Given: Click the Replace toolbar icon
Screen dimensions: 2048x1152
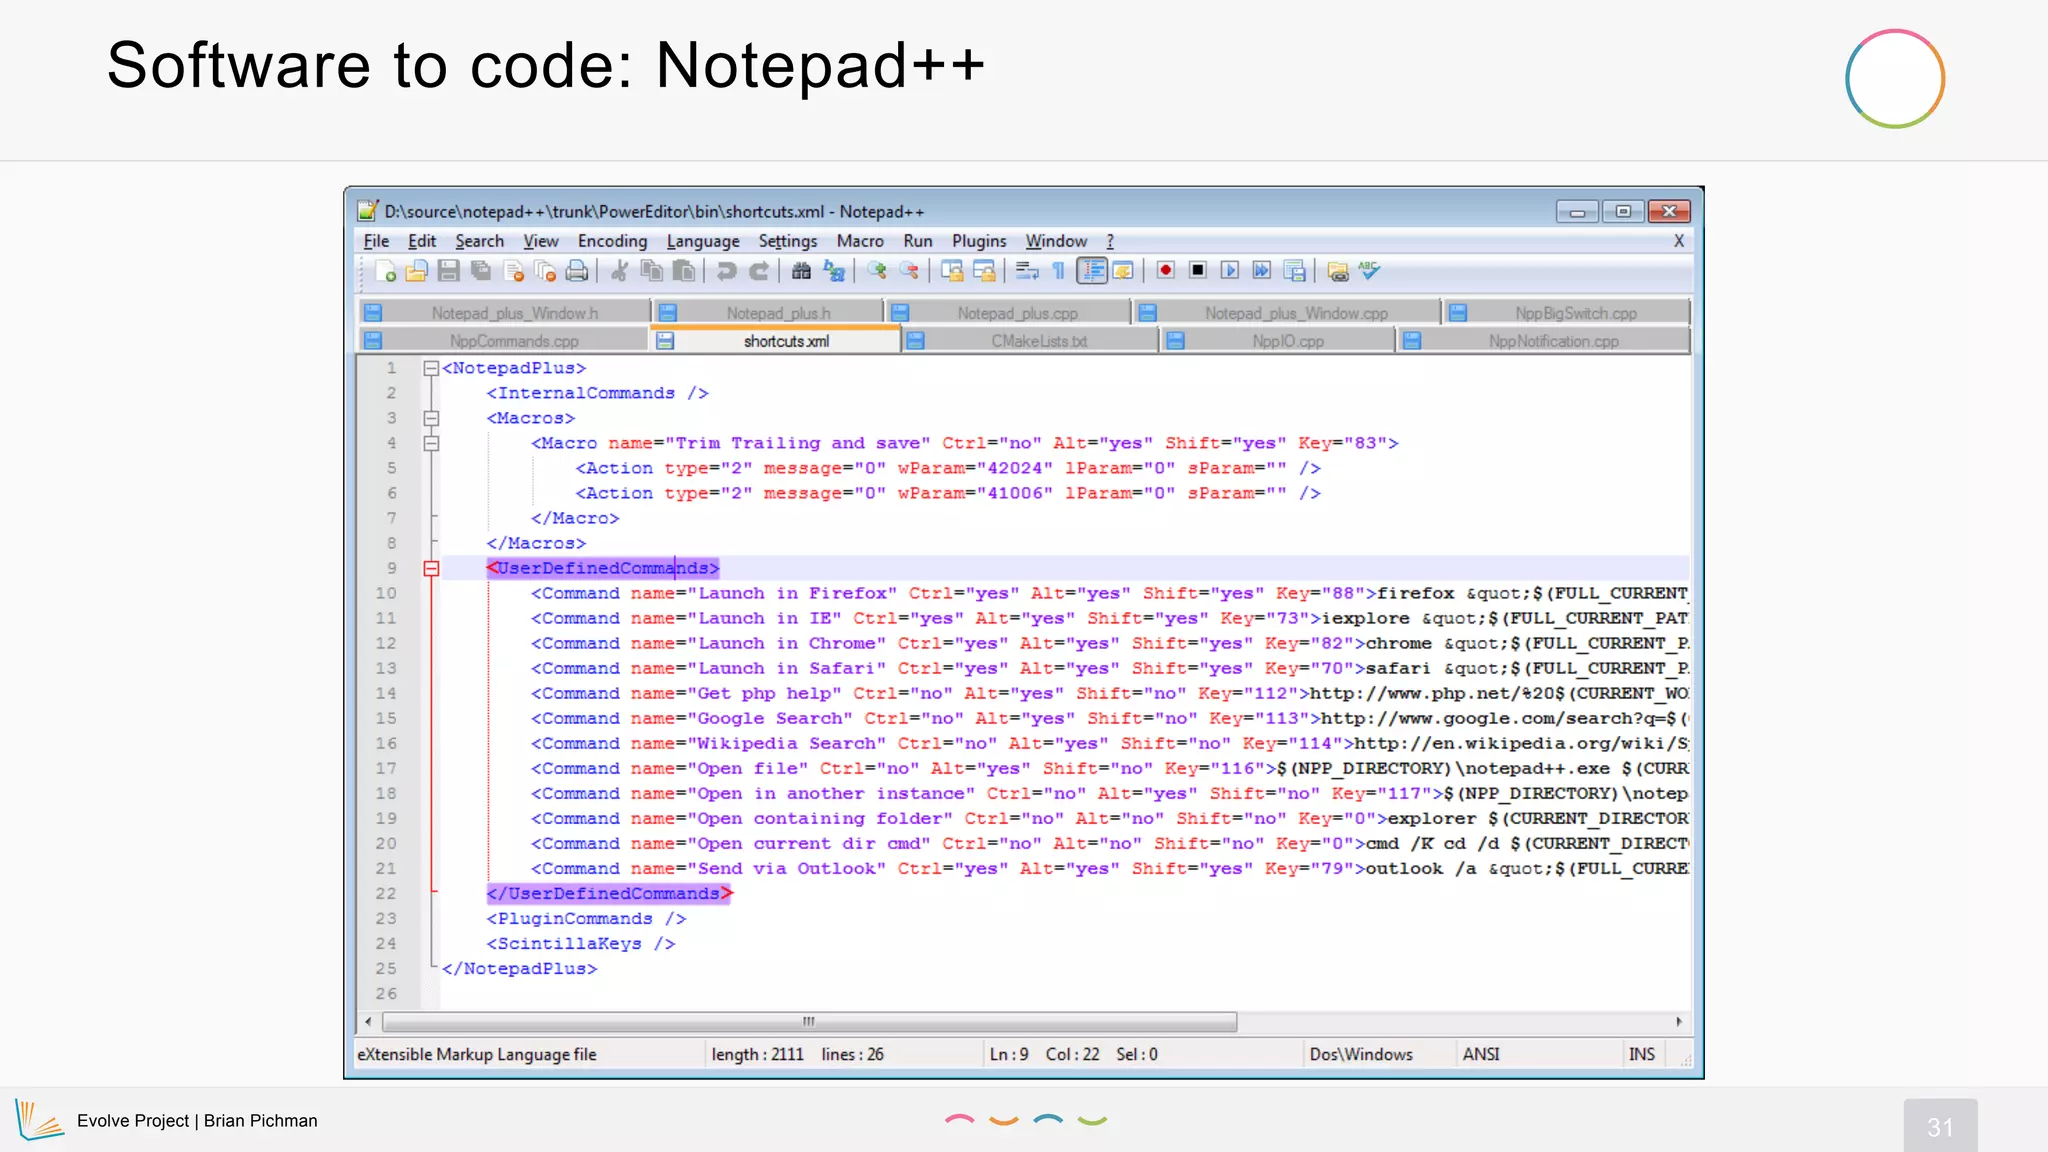Looking at the screenshot, I should tap(834, 271).
